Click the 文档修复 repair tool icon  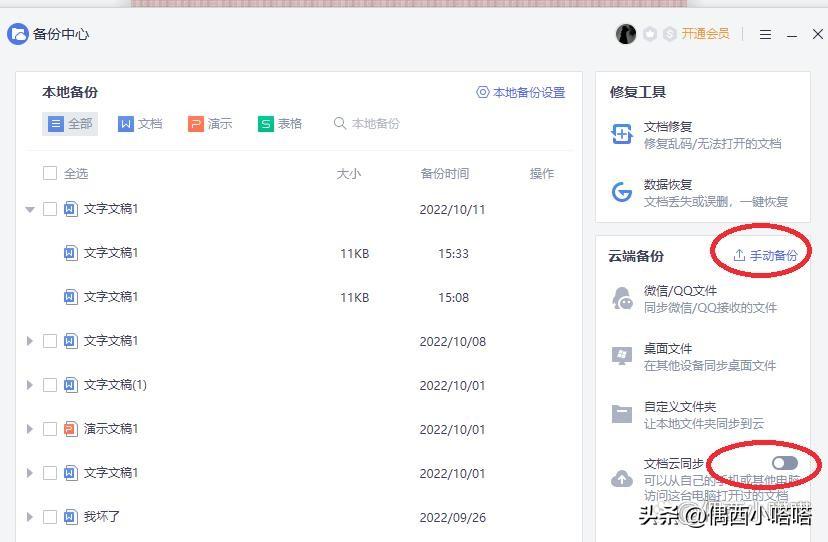point(622,135)
